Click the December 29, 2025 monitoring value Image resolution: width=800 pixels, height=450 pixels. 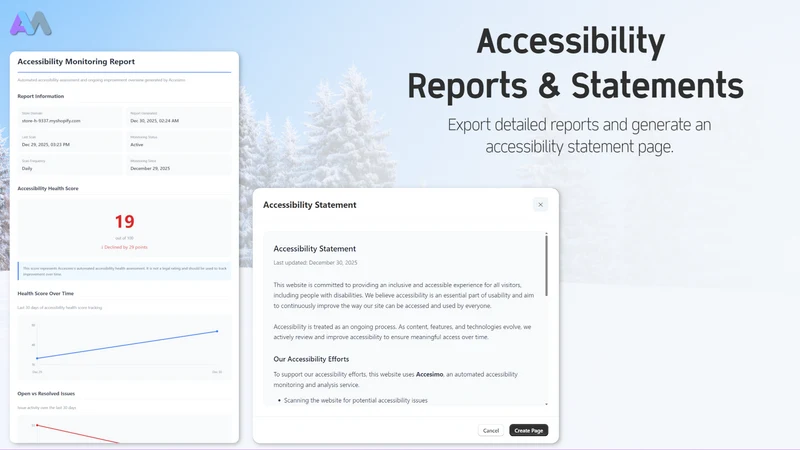[x=150, y=168]
